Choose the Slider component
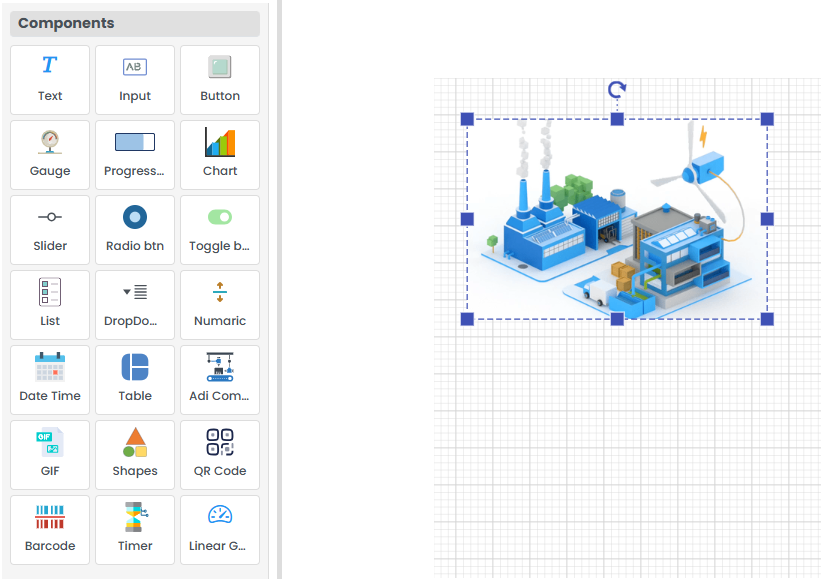 tap(50, 230)
